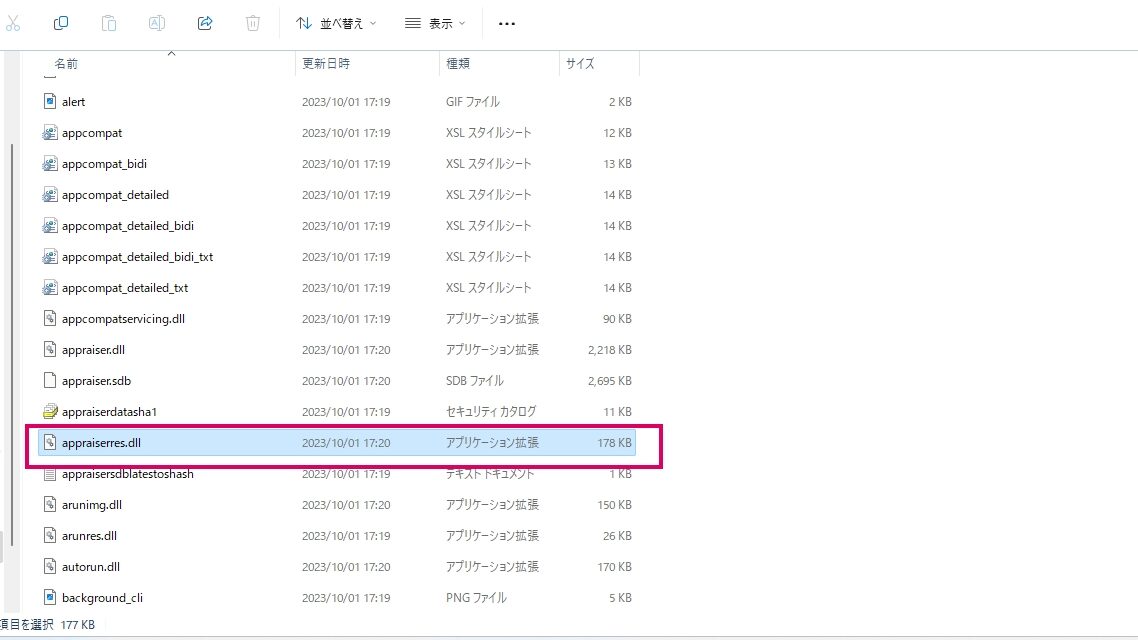
Task: Click the Cut scissors icon
Action: (13, 23)
